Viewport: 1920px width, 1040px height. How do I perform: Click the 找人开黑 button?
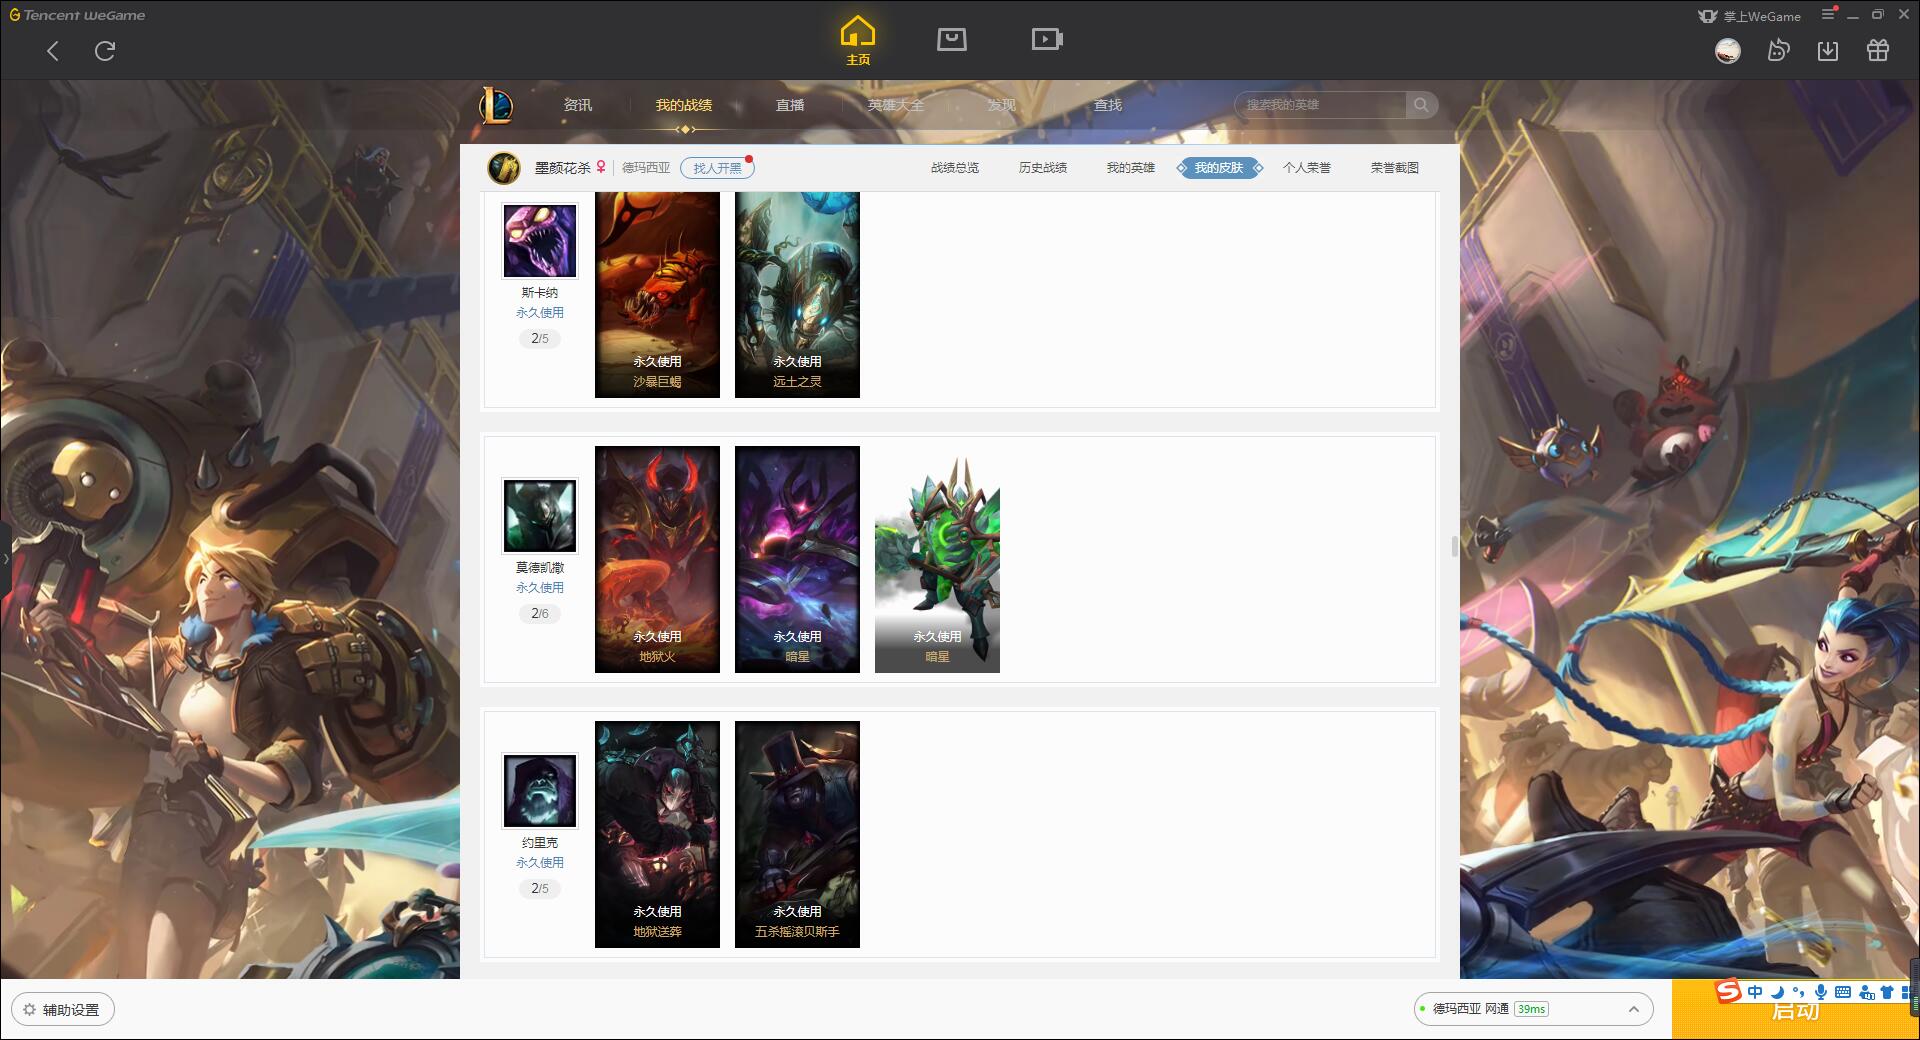(717, 168)
